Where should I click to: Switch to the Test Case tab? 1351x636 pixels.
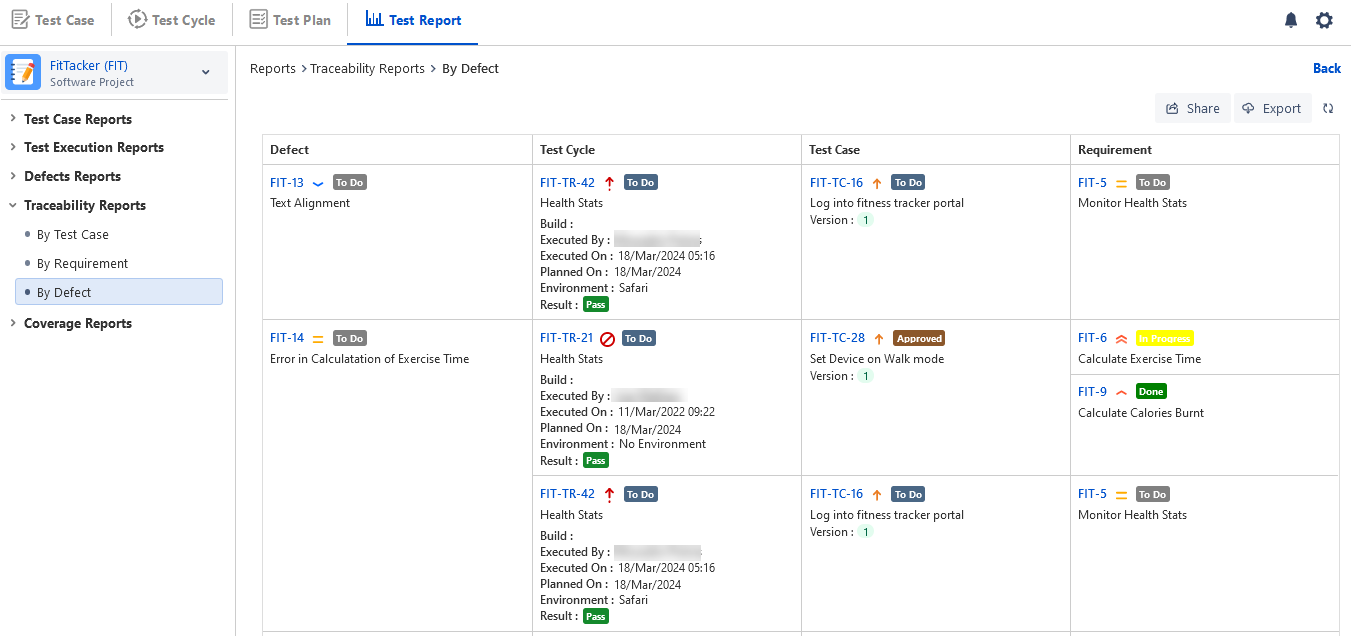53,20
